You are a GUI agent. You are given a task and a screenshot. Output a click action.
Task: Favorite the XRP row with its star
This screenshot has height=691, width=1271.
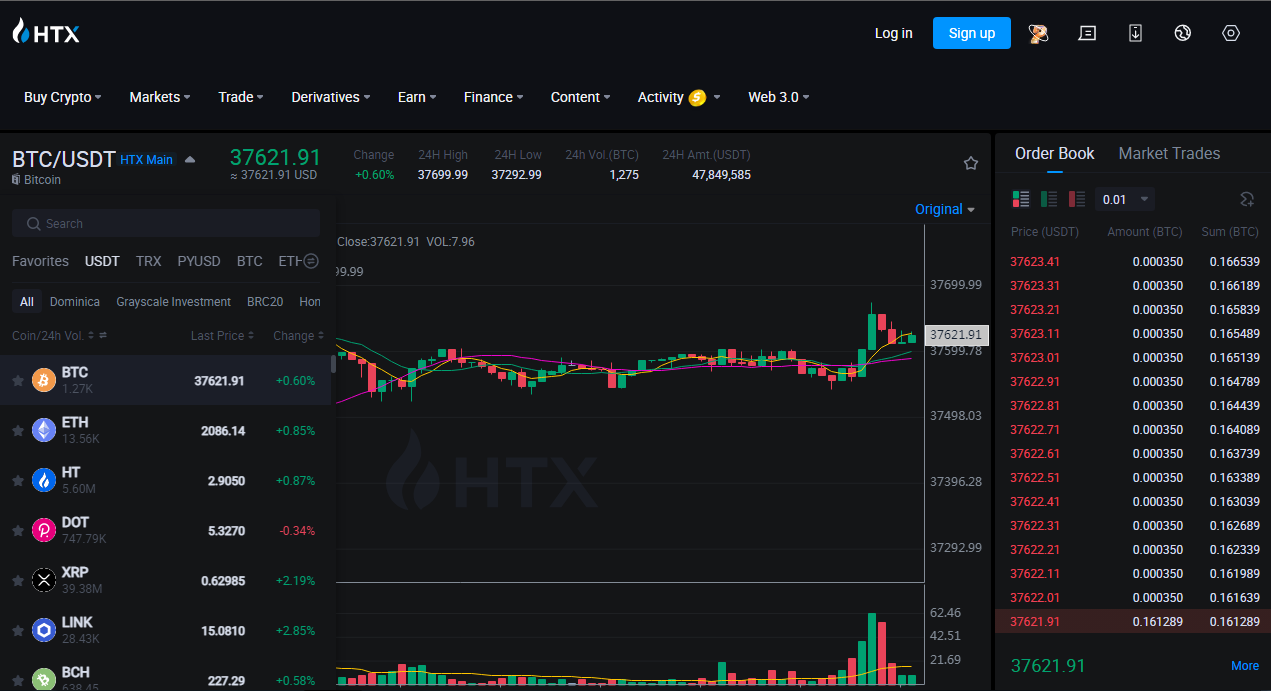(x=17, y=581)
